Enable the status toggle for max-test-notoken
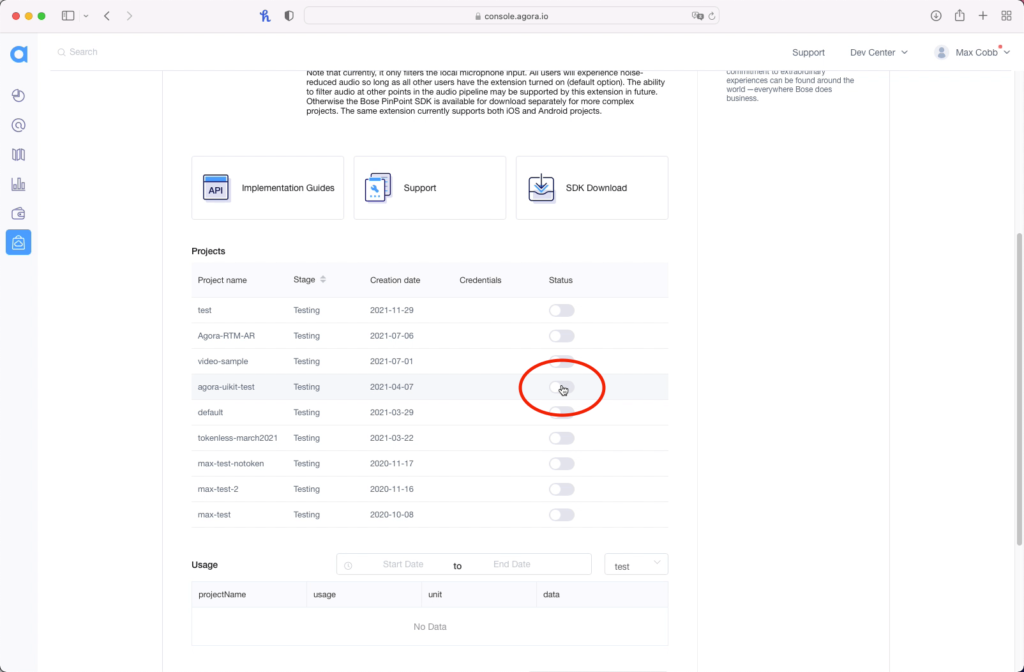The height and width of the screenshot is (672, 1024). (x=562, y=464)
